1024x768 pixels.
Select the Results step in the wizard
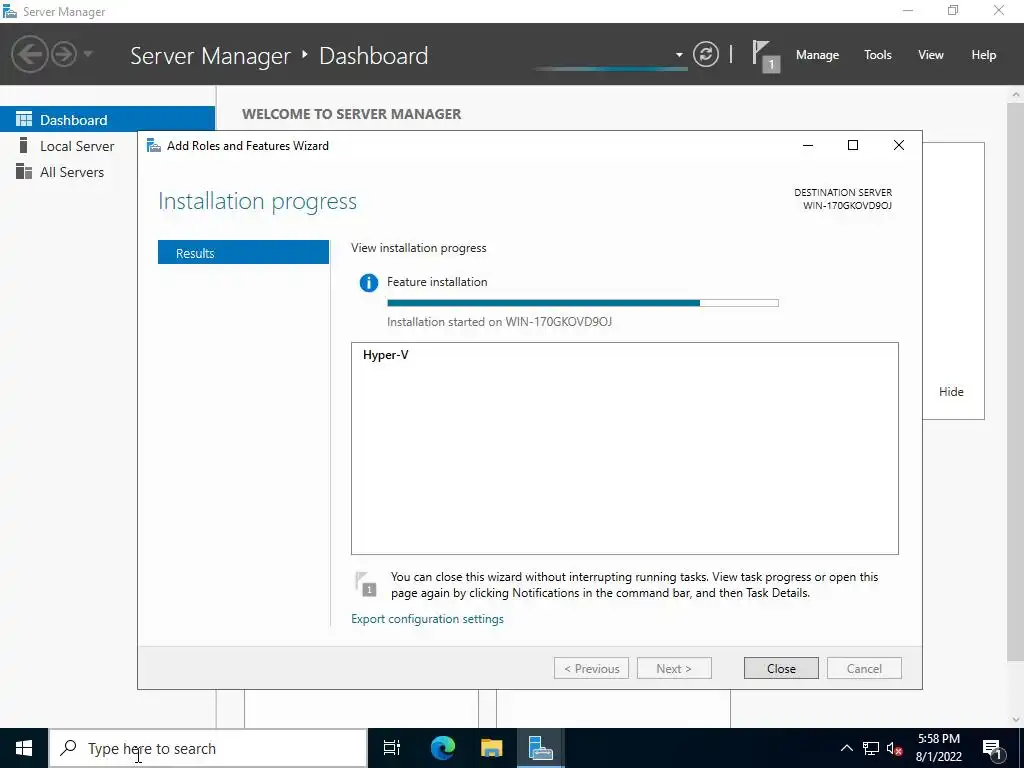[243, 253]
